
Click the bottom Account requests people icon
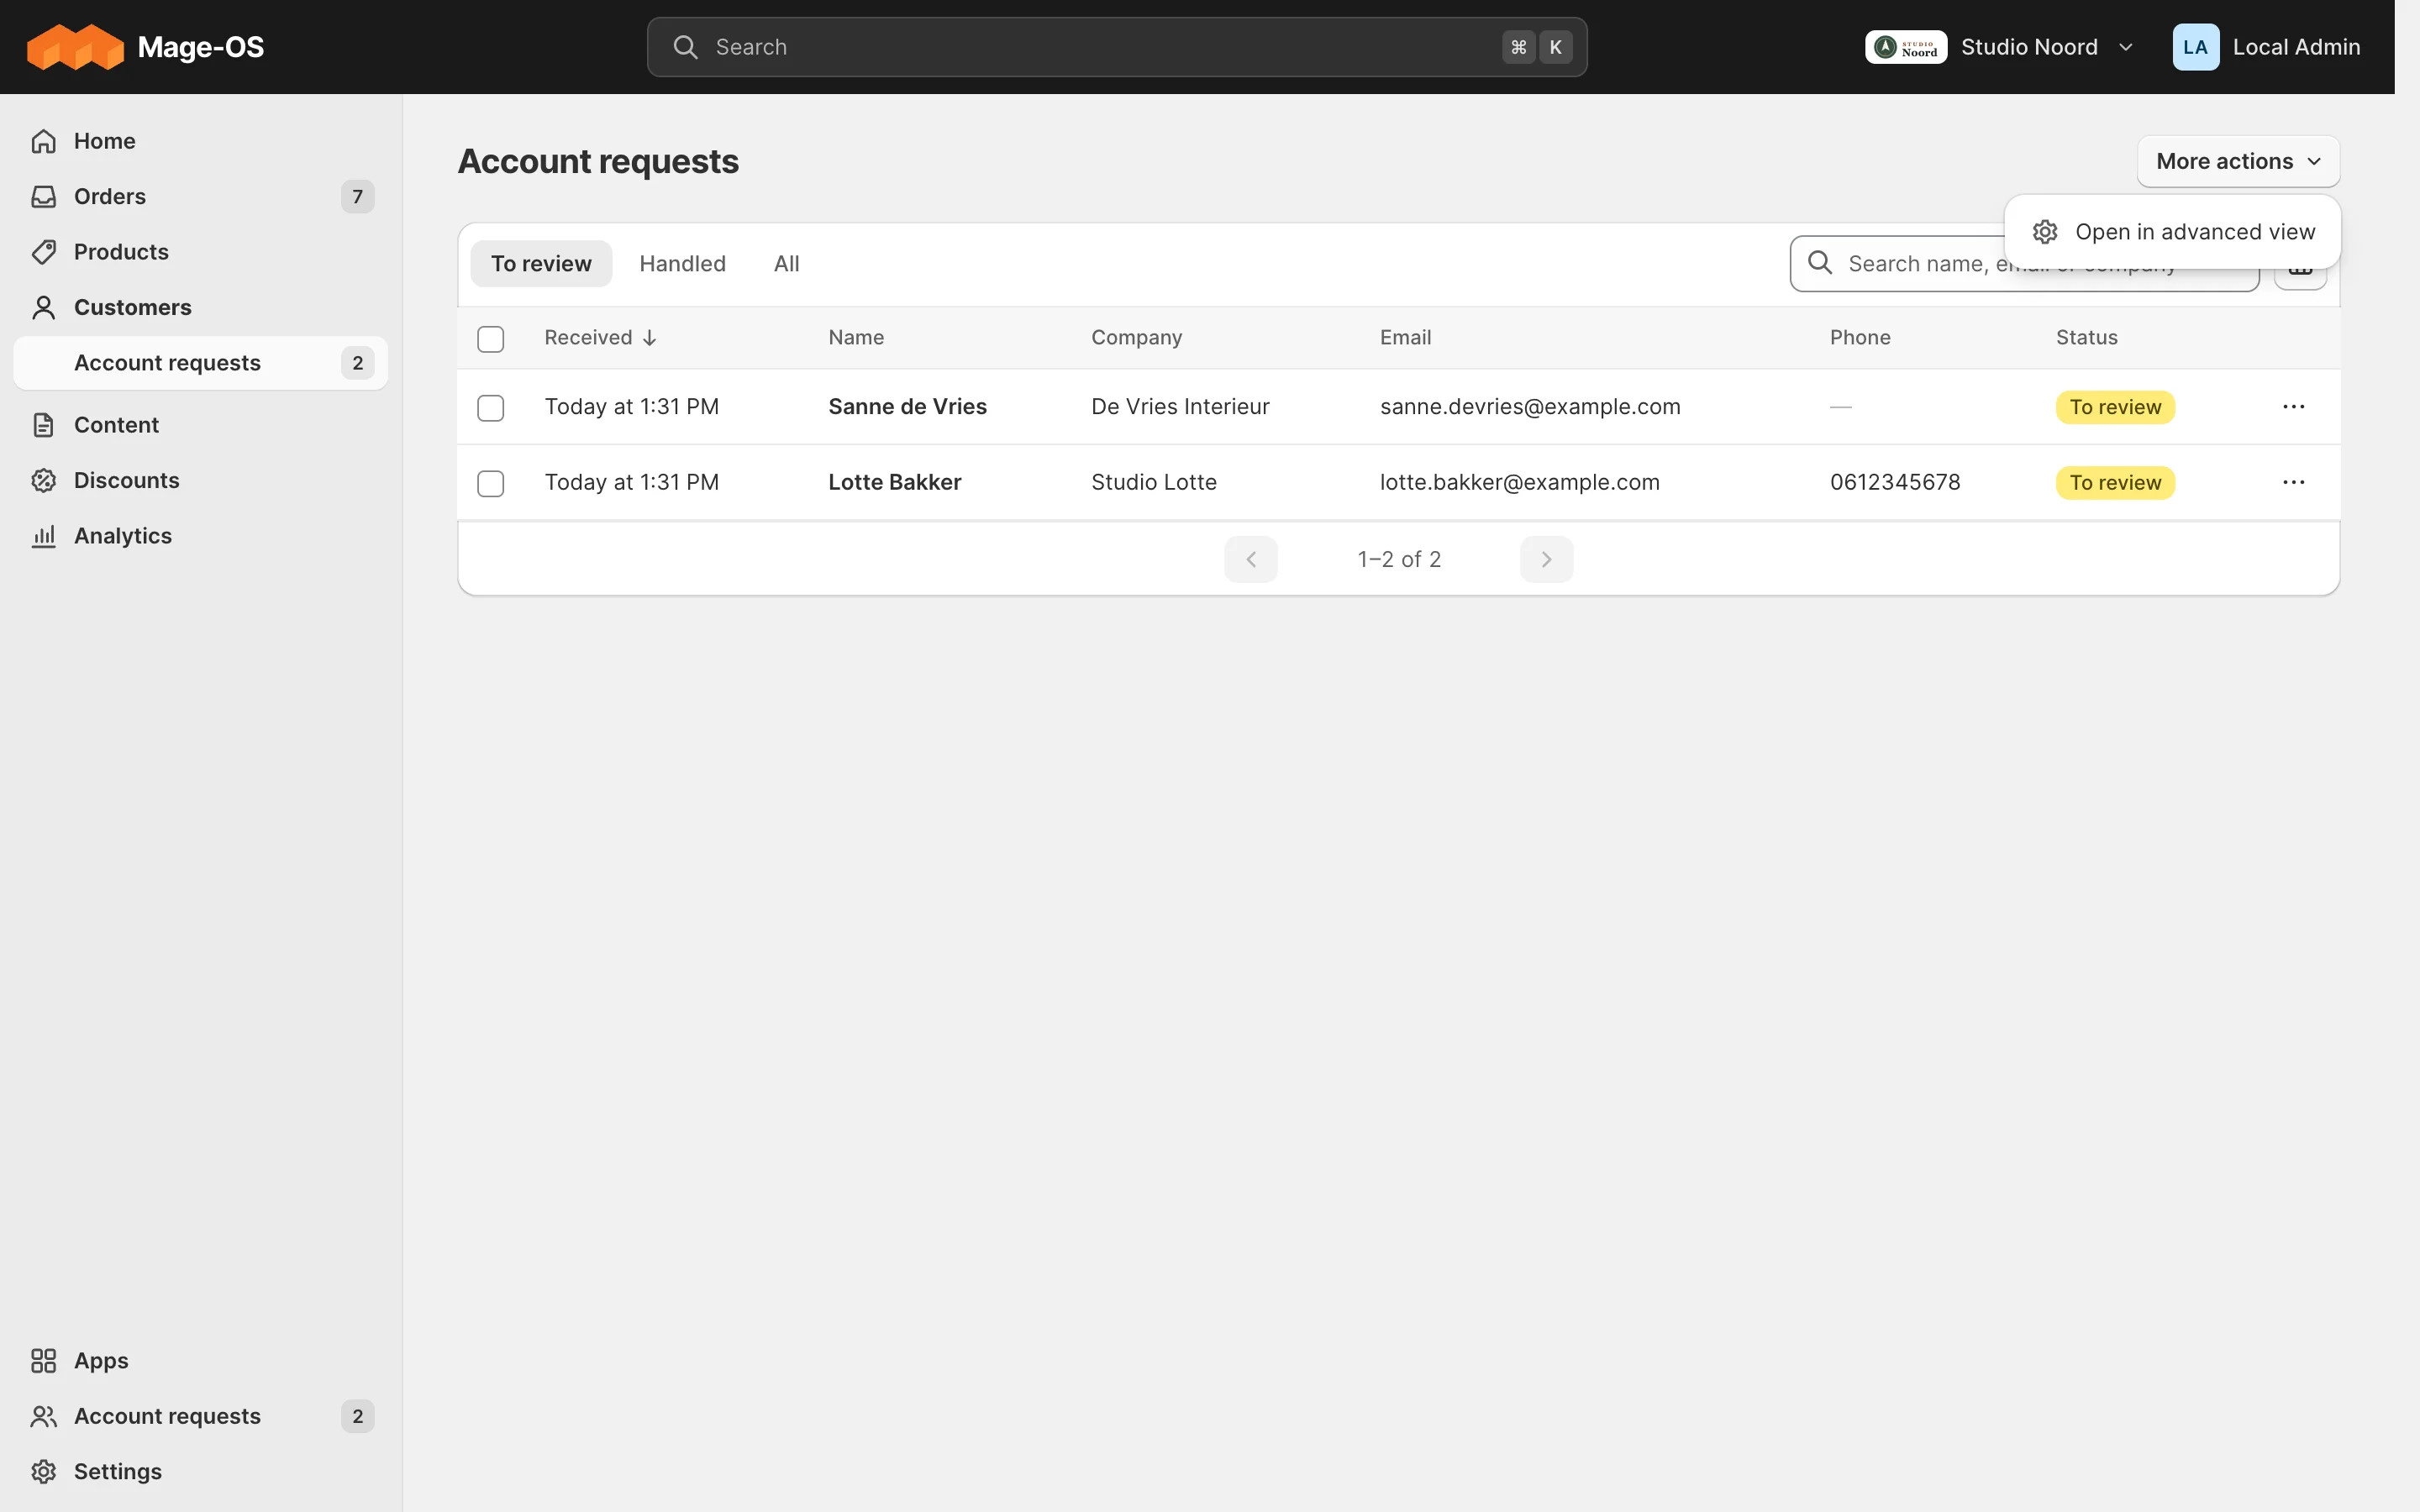click(43, 1416)
